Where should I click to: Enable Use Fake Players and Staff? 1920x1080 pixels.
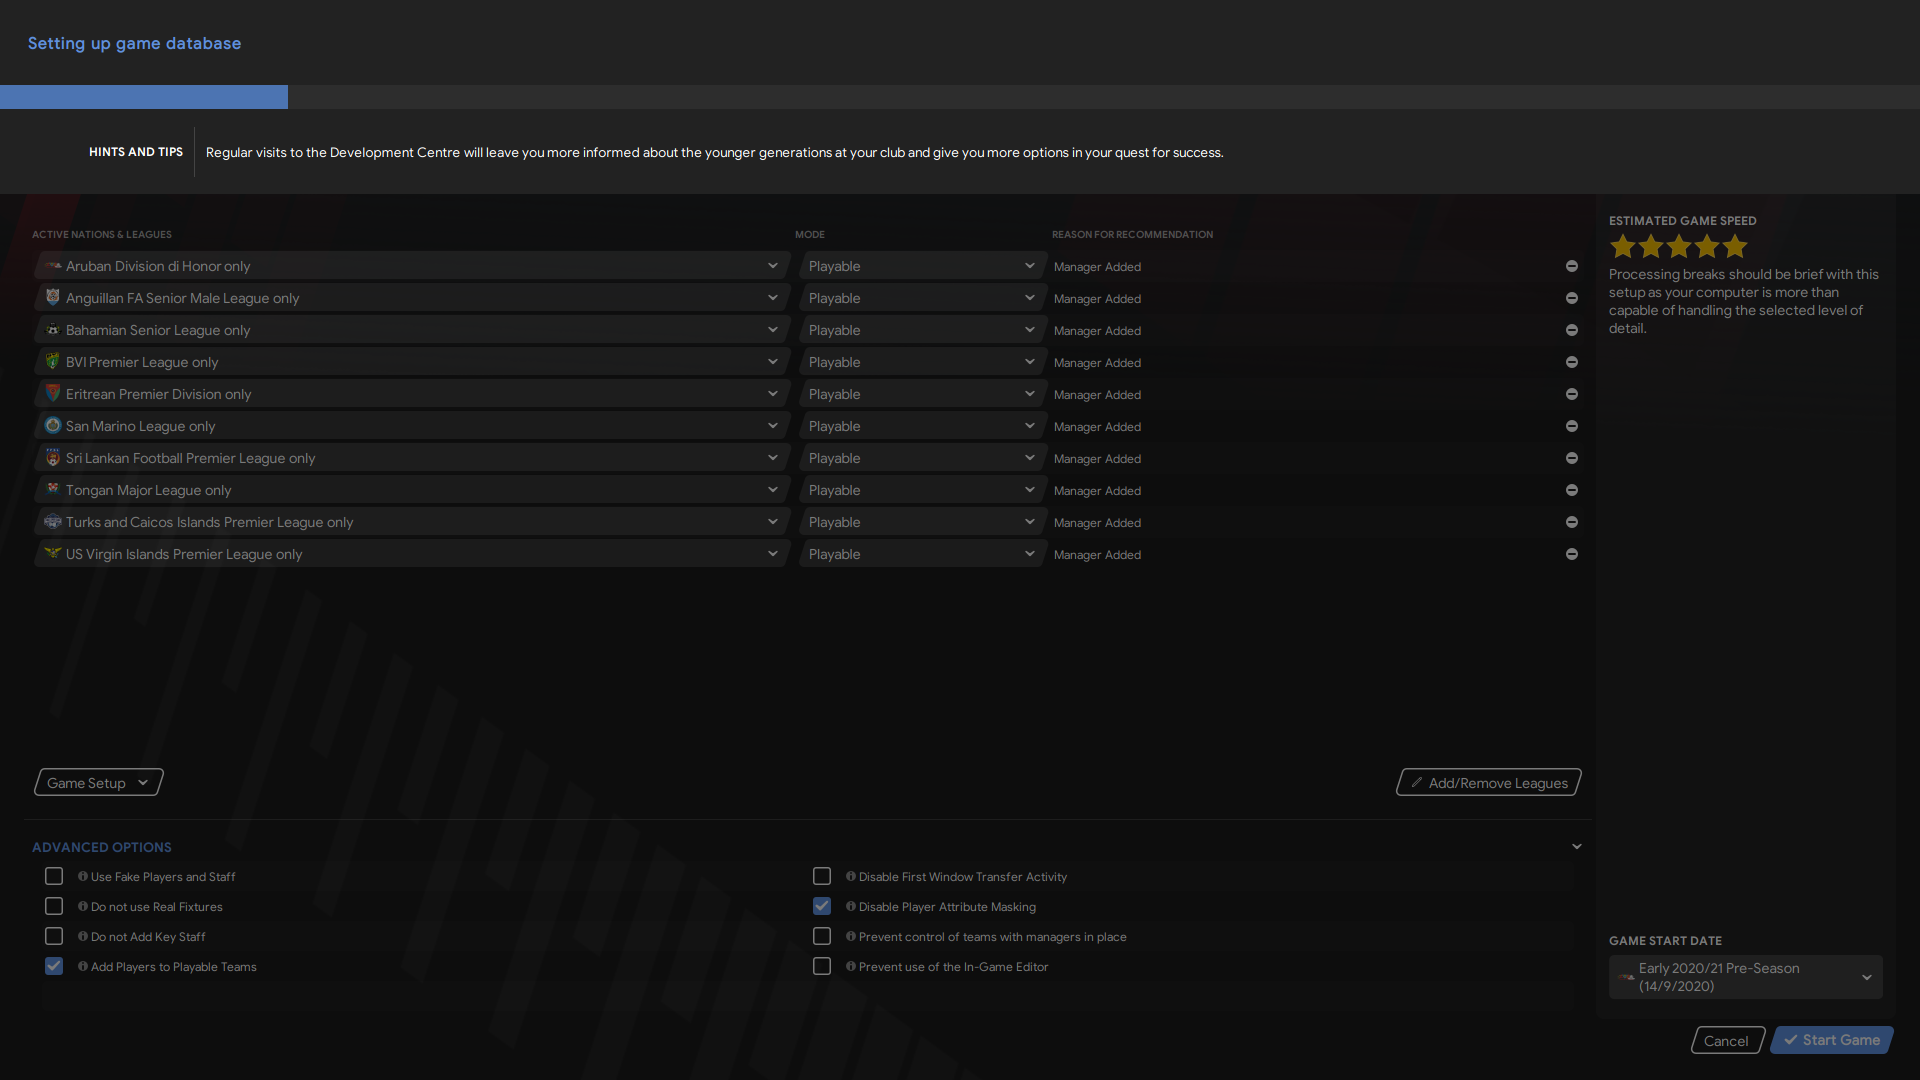pos(54,876)
